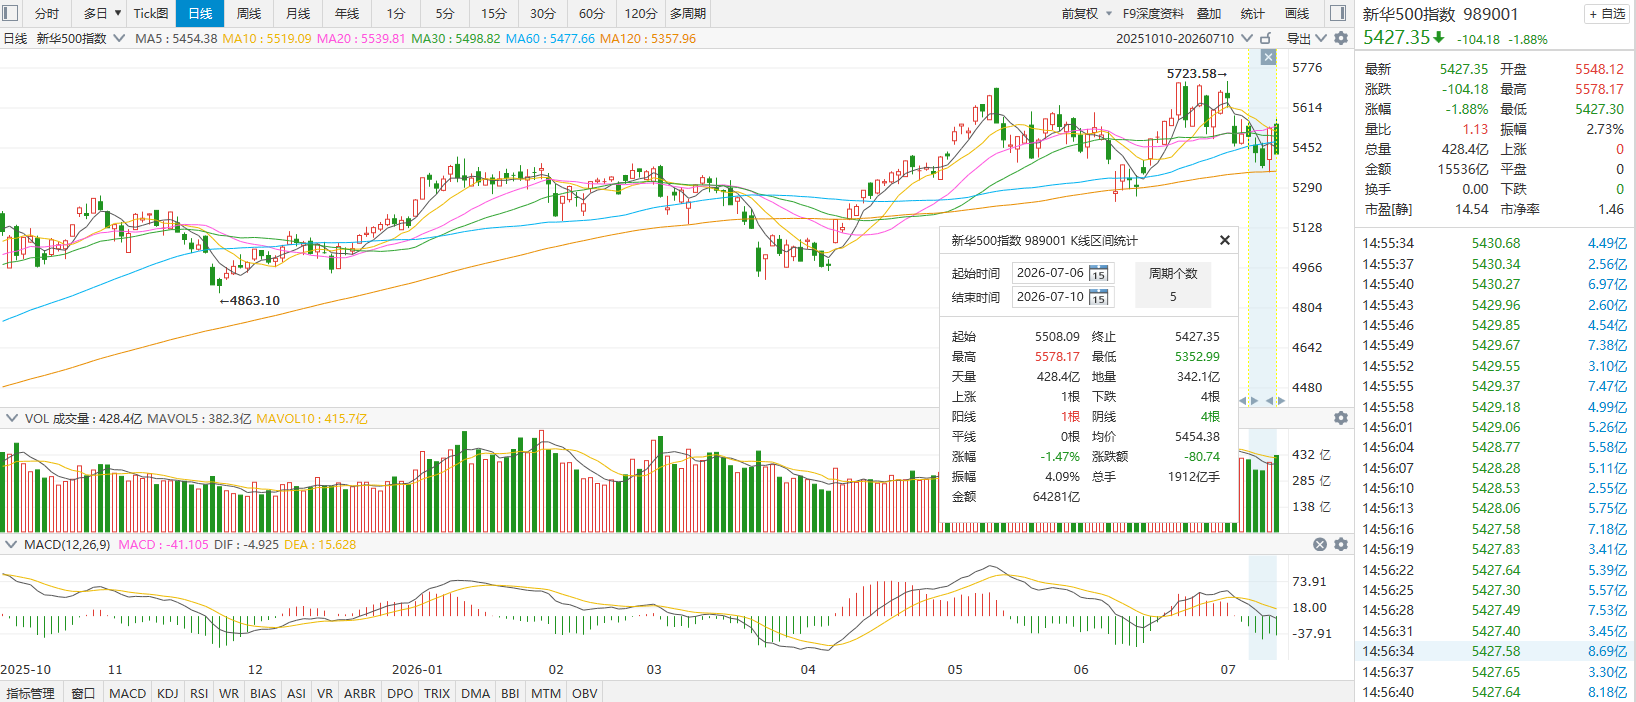Switch to 周线 weekly chart tab
The height and width of the screenshot is (702, 1636).
coord(249,13)
